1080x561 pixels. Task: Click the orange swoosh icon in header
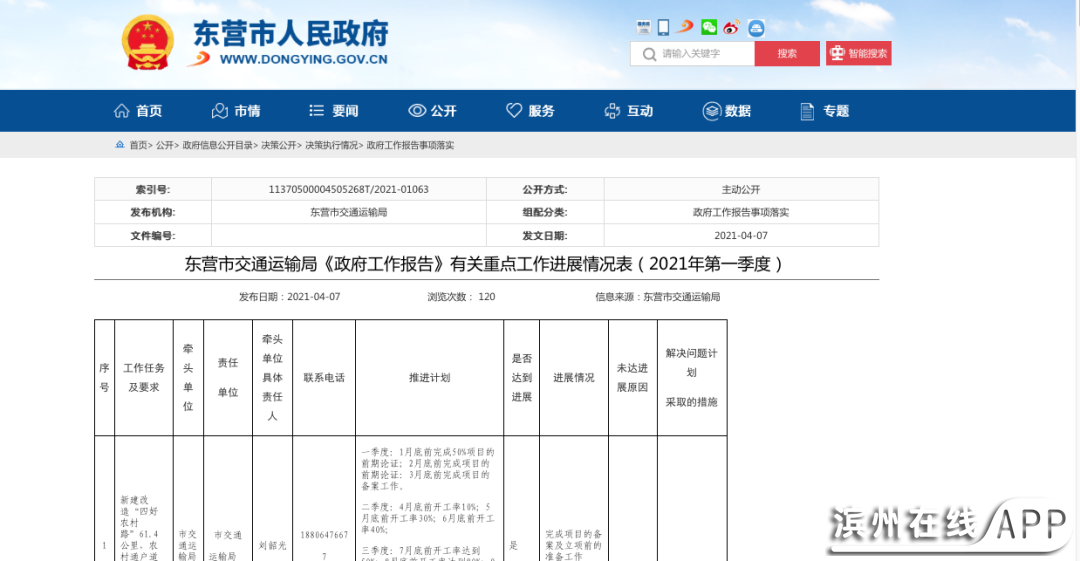point(686,27)
